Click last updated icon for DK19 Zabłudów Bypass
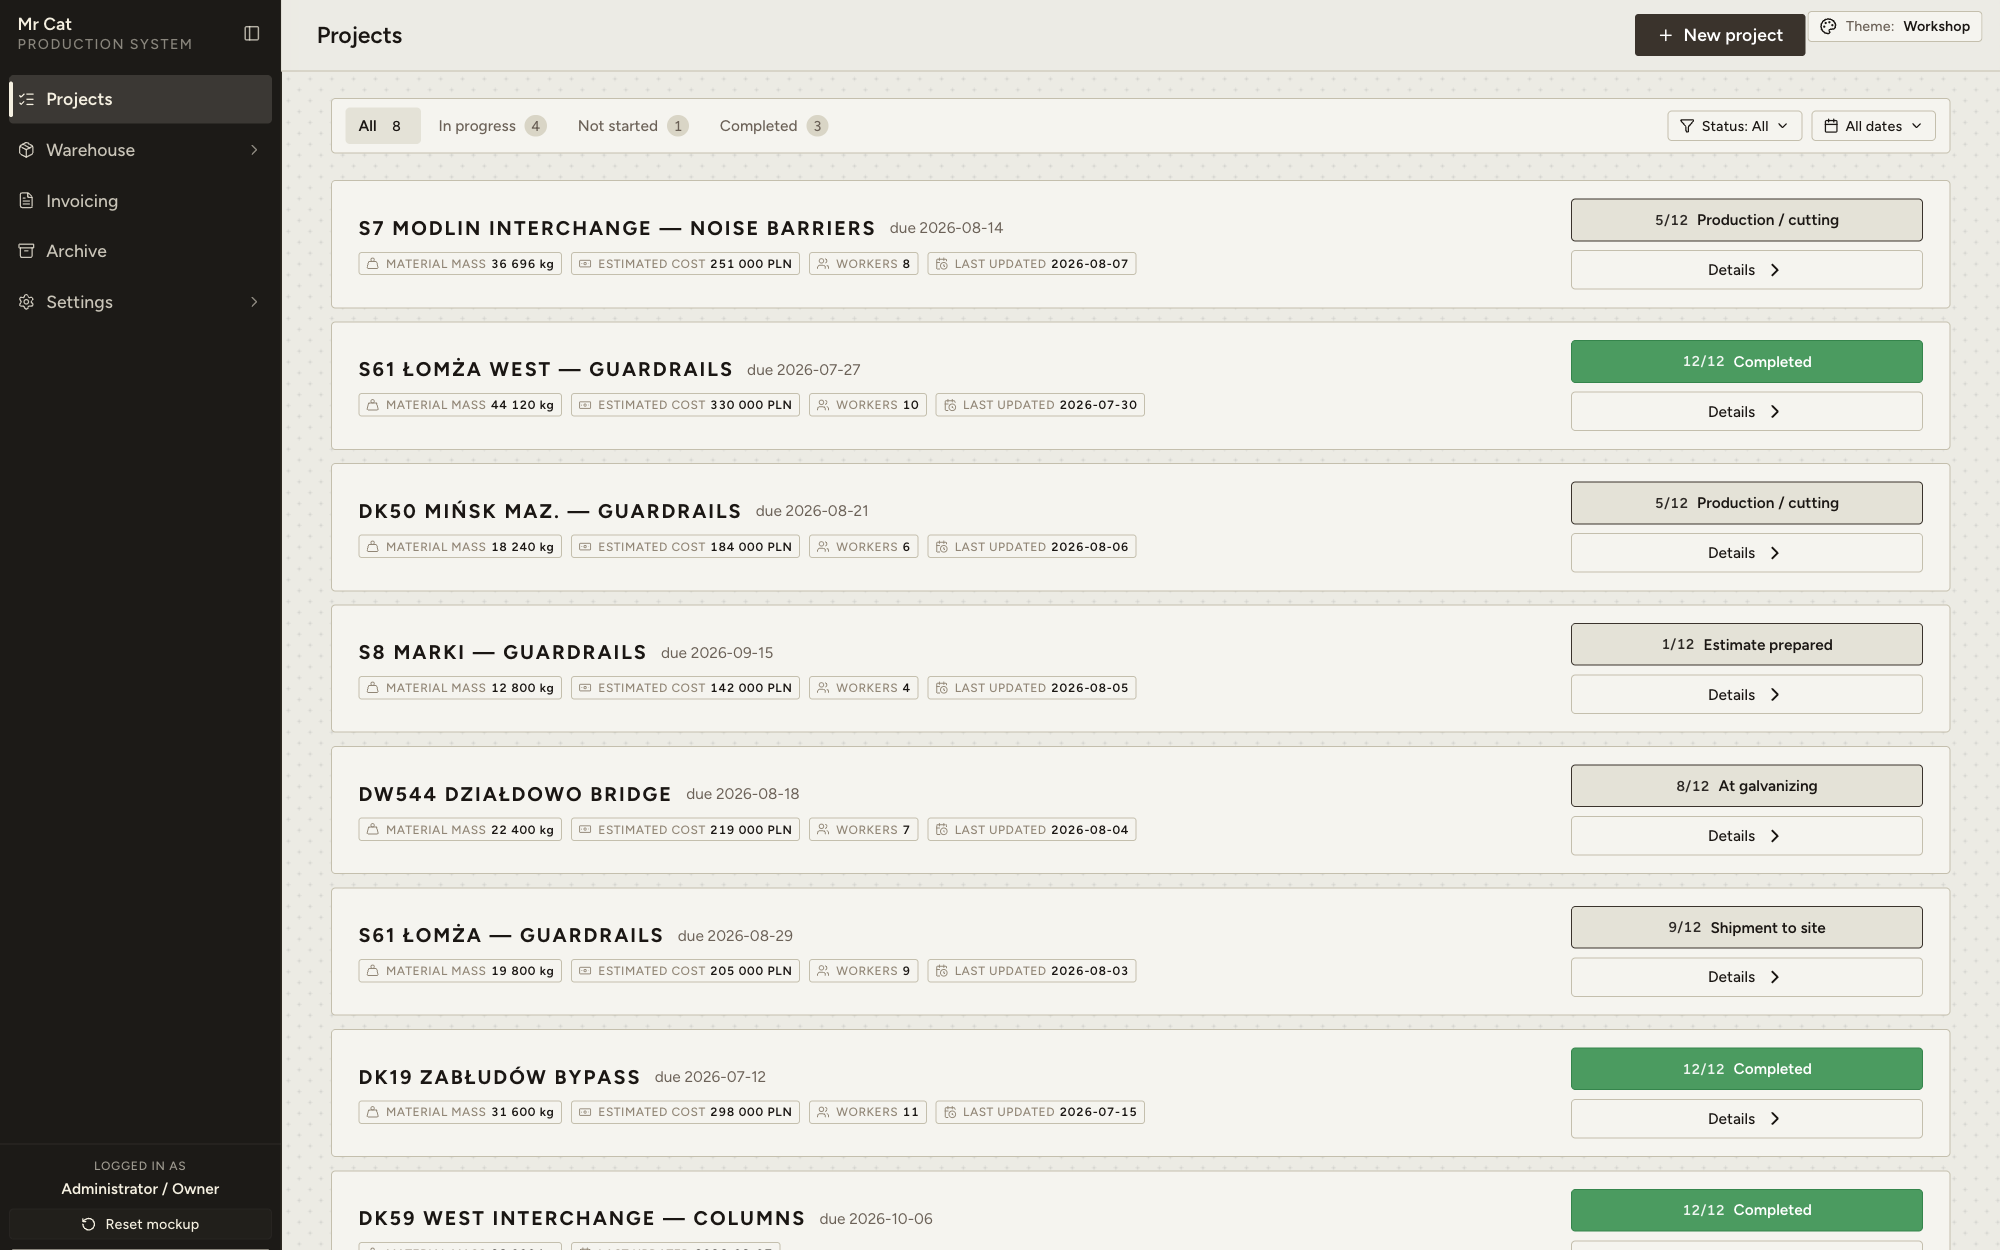 point(950,1112)
